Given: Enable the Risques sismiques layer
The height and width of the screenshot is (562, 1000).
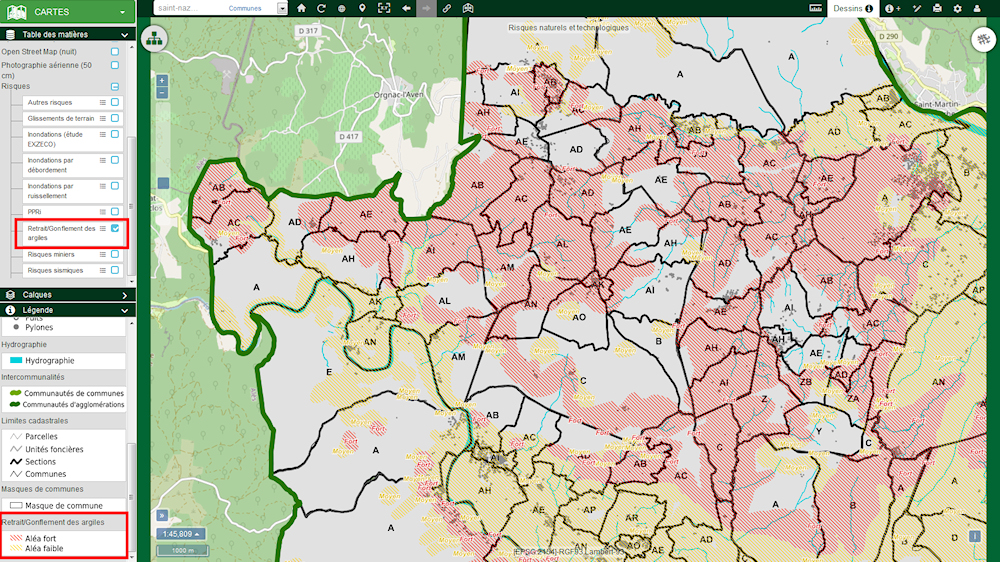Looking at the screenshot, I should click(x=115, y=270).
